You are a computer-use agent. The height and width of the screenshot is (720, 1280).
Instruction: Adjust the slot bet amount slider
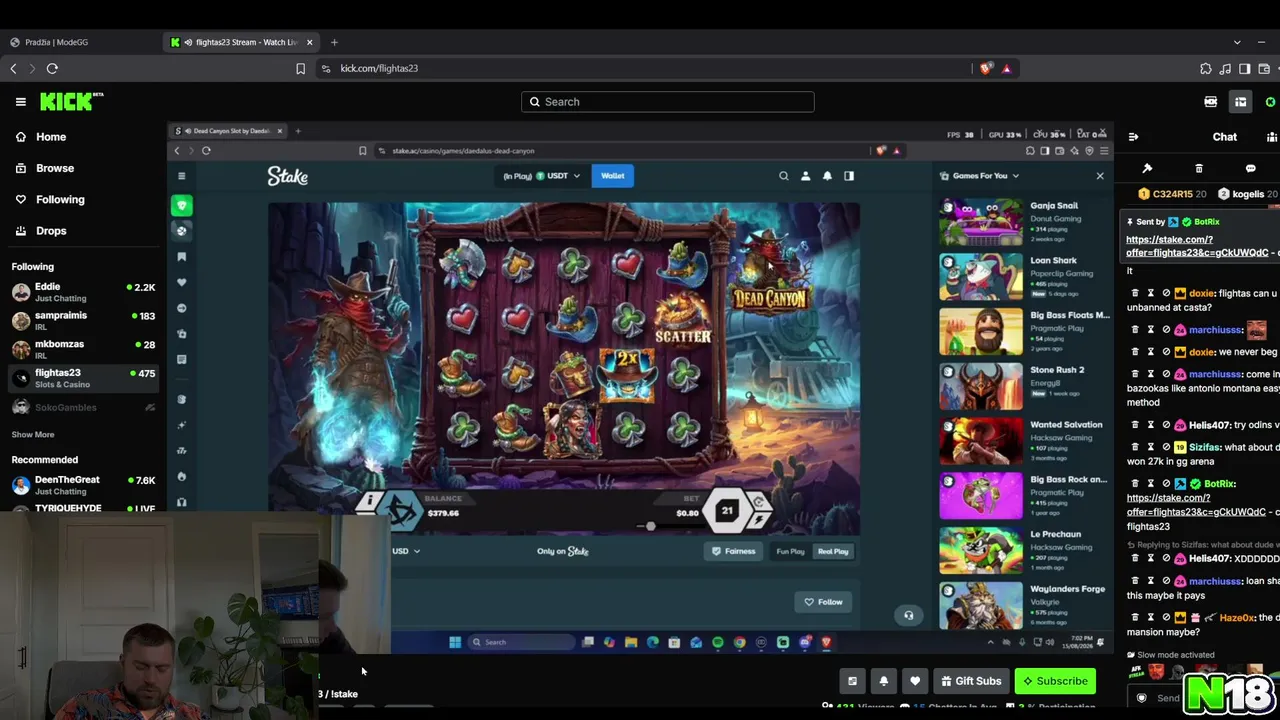tap(650, 526)
